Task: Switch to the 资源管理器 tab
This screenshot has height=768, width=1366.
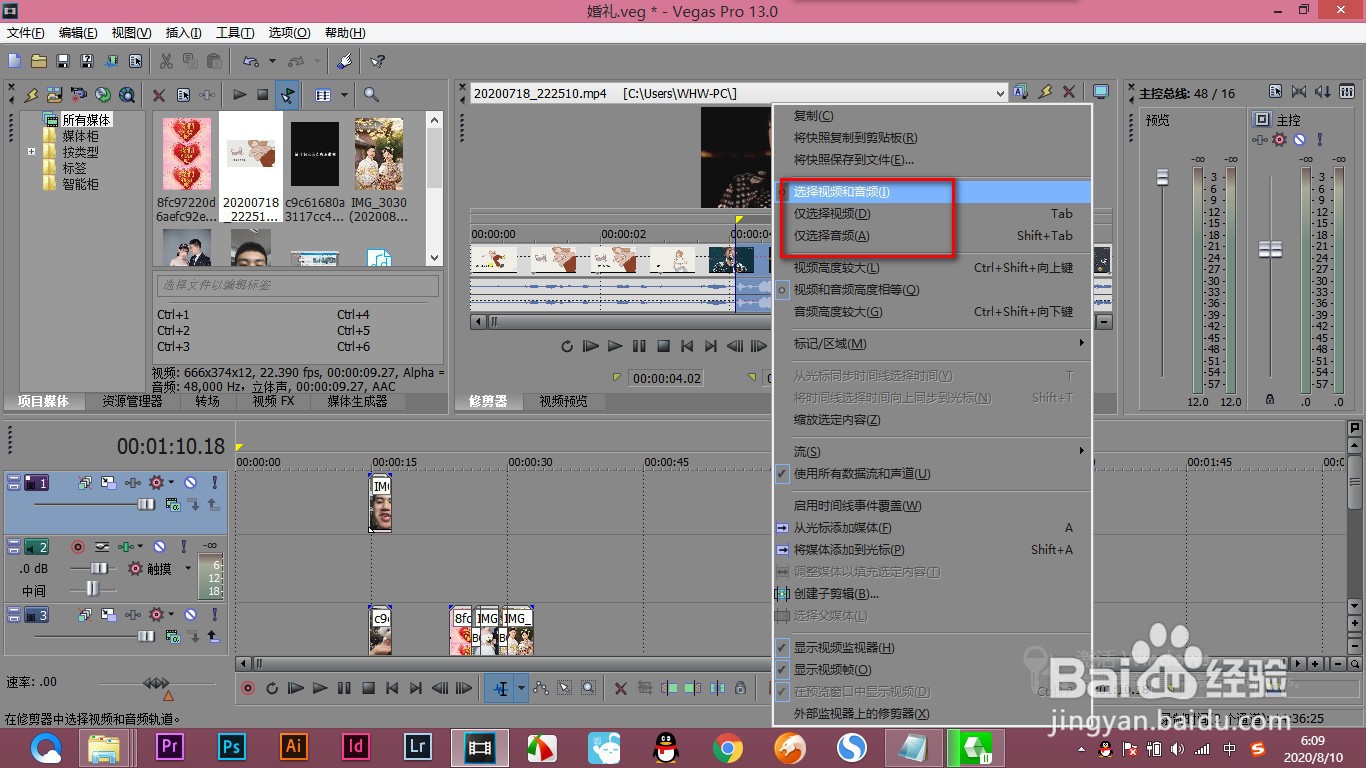Action: click(132, 401)
